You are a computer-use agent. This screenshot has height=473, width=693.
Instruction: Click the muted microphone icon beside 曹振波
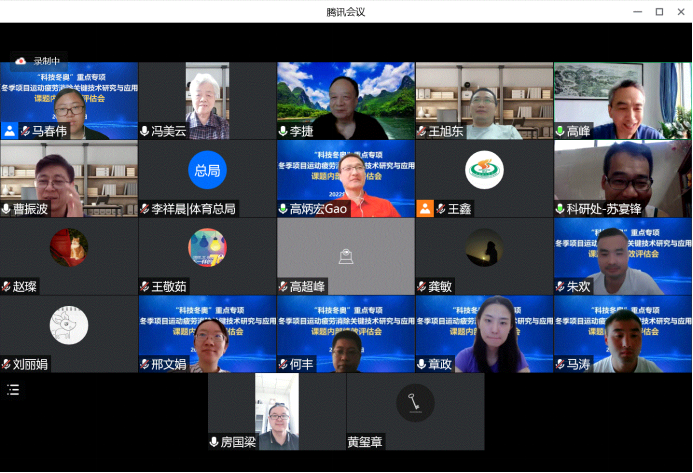(7, 209)
